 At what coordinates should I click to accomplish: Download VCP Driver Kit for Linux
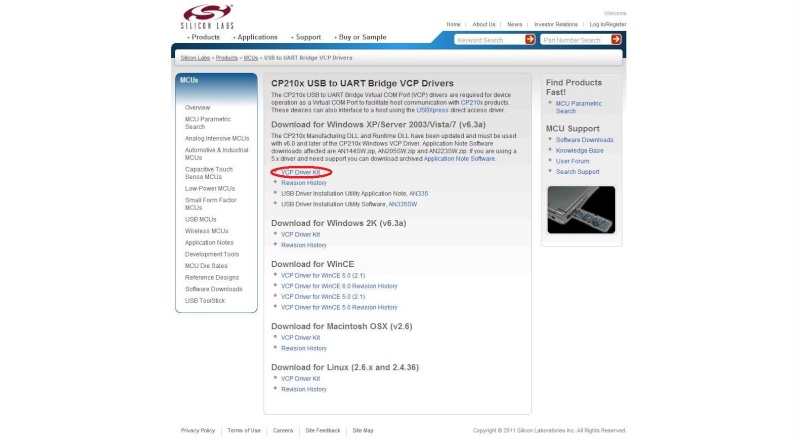pos(301,379)
